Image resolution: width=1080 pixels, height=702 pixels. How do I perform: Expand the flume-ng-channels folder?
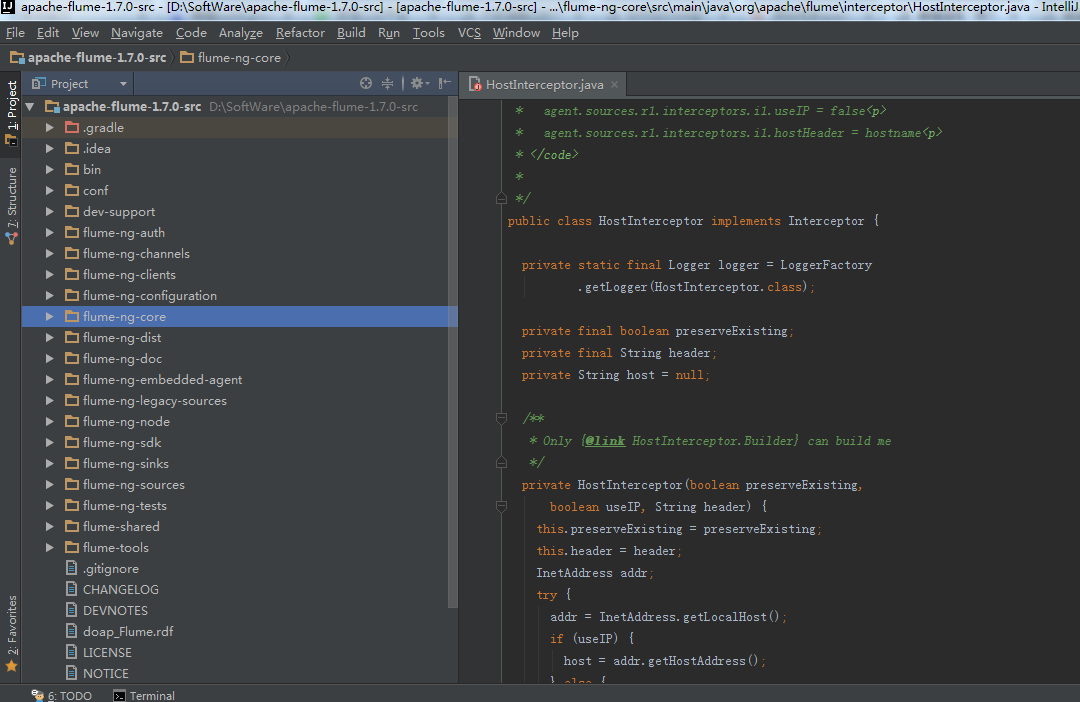50,254
